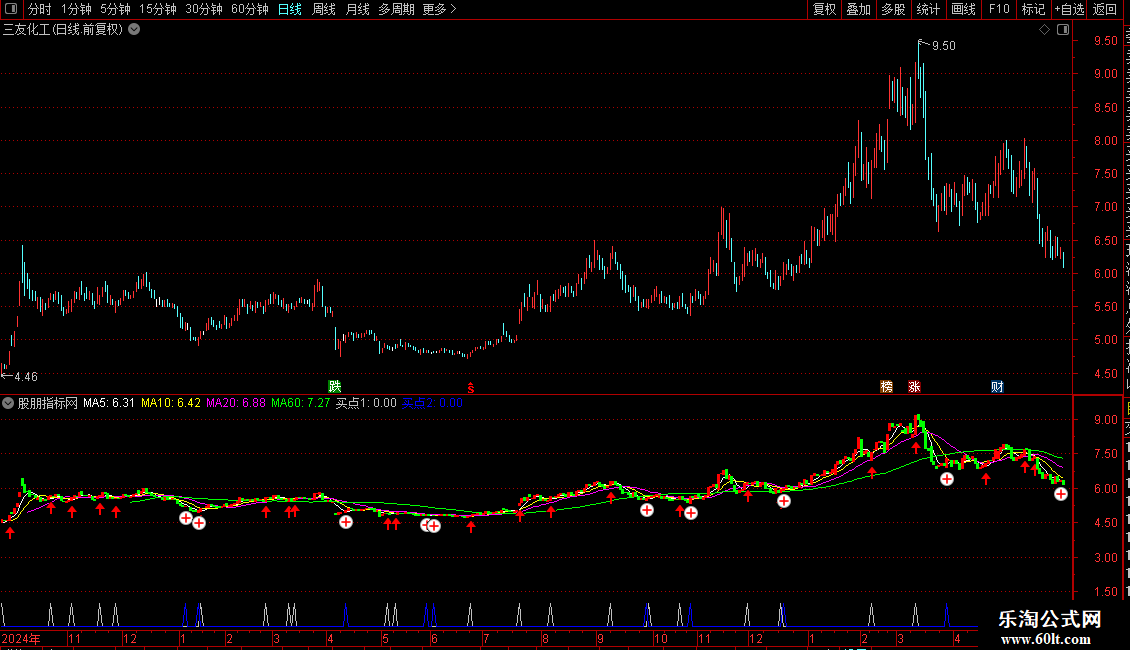Viewport: 1130px width, 650px height.
Task: Click the red S event marker
Action: click(471, 388)
